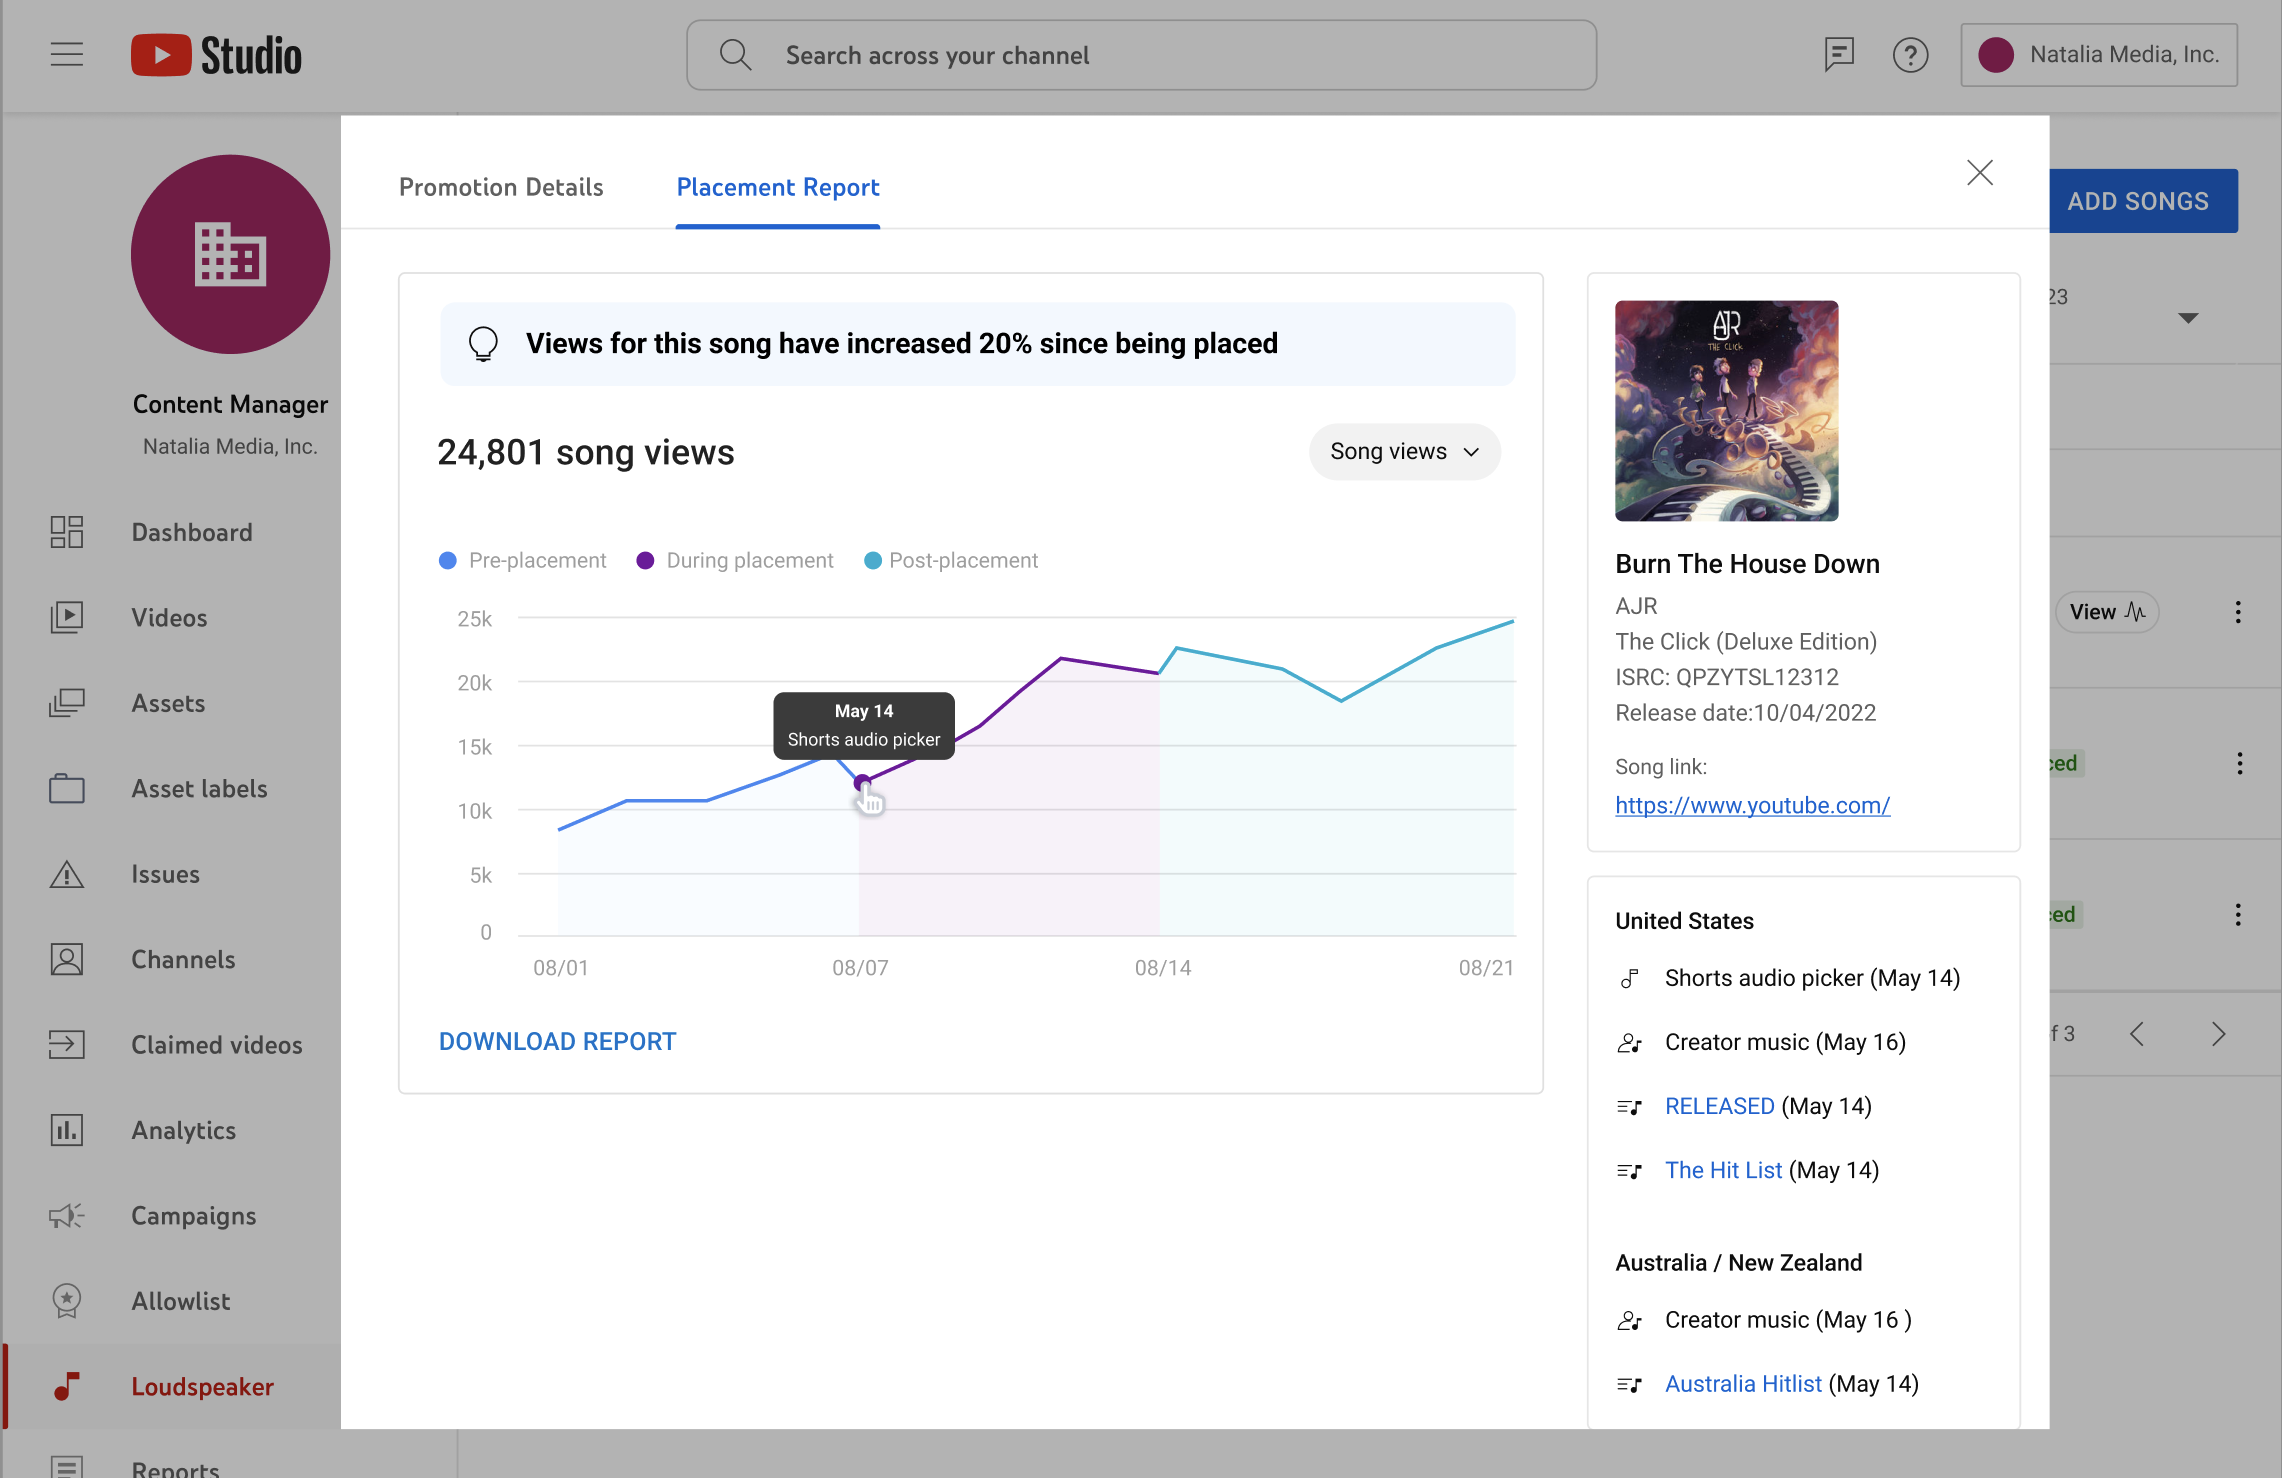
Task: Click the Claimed videos sidebar icon
Action: (x=66, y=1045)
